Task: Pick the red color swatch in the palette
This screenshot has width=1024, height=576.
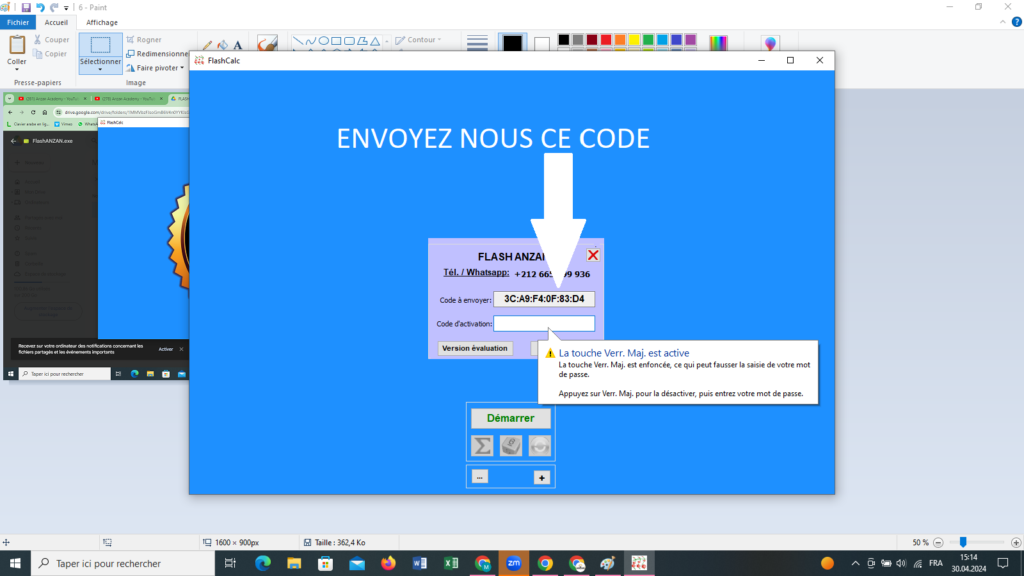Action: [606, 40]
